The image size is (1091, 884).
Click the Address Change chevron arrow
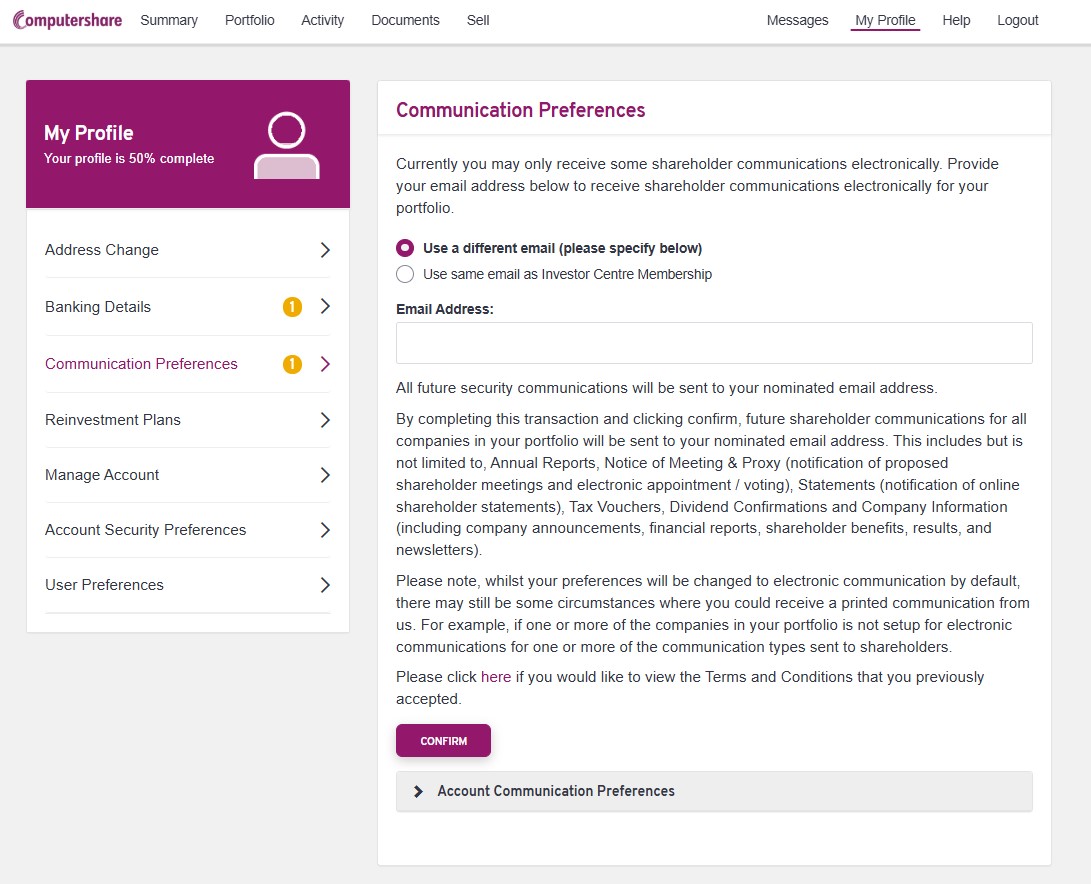tap(325, 250)
